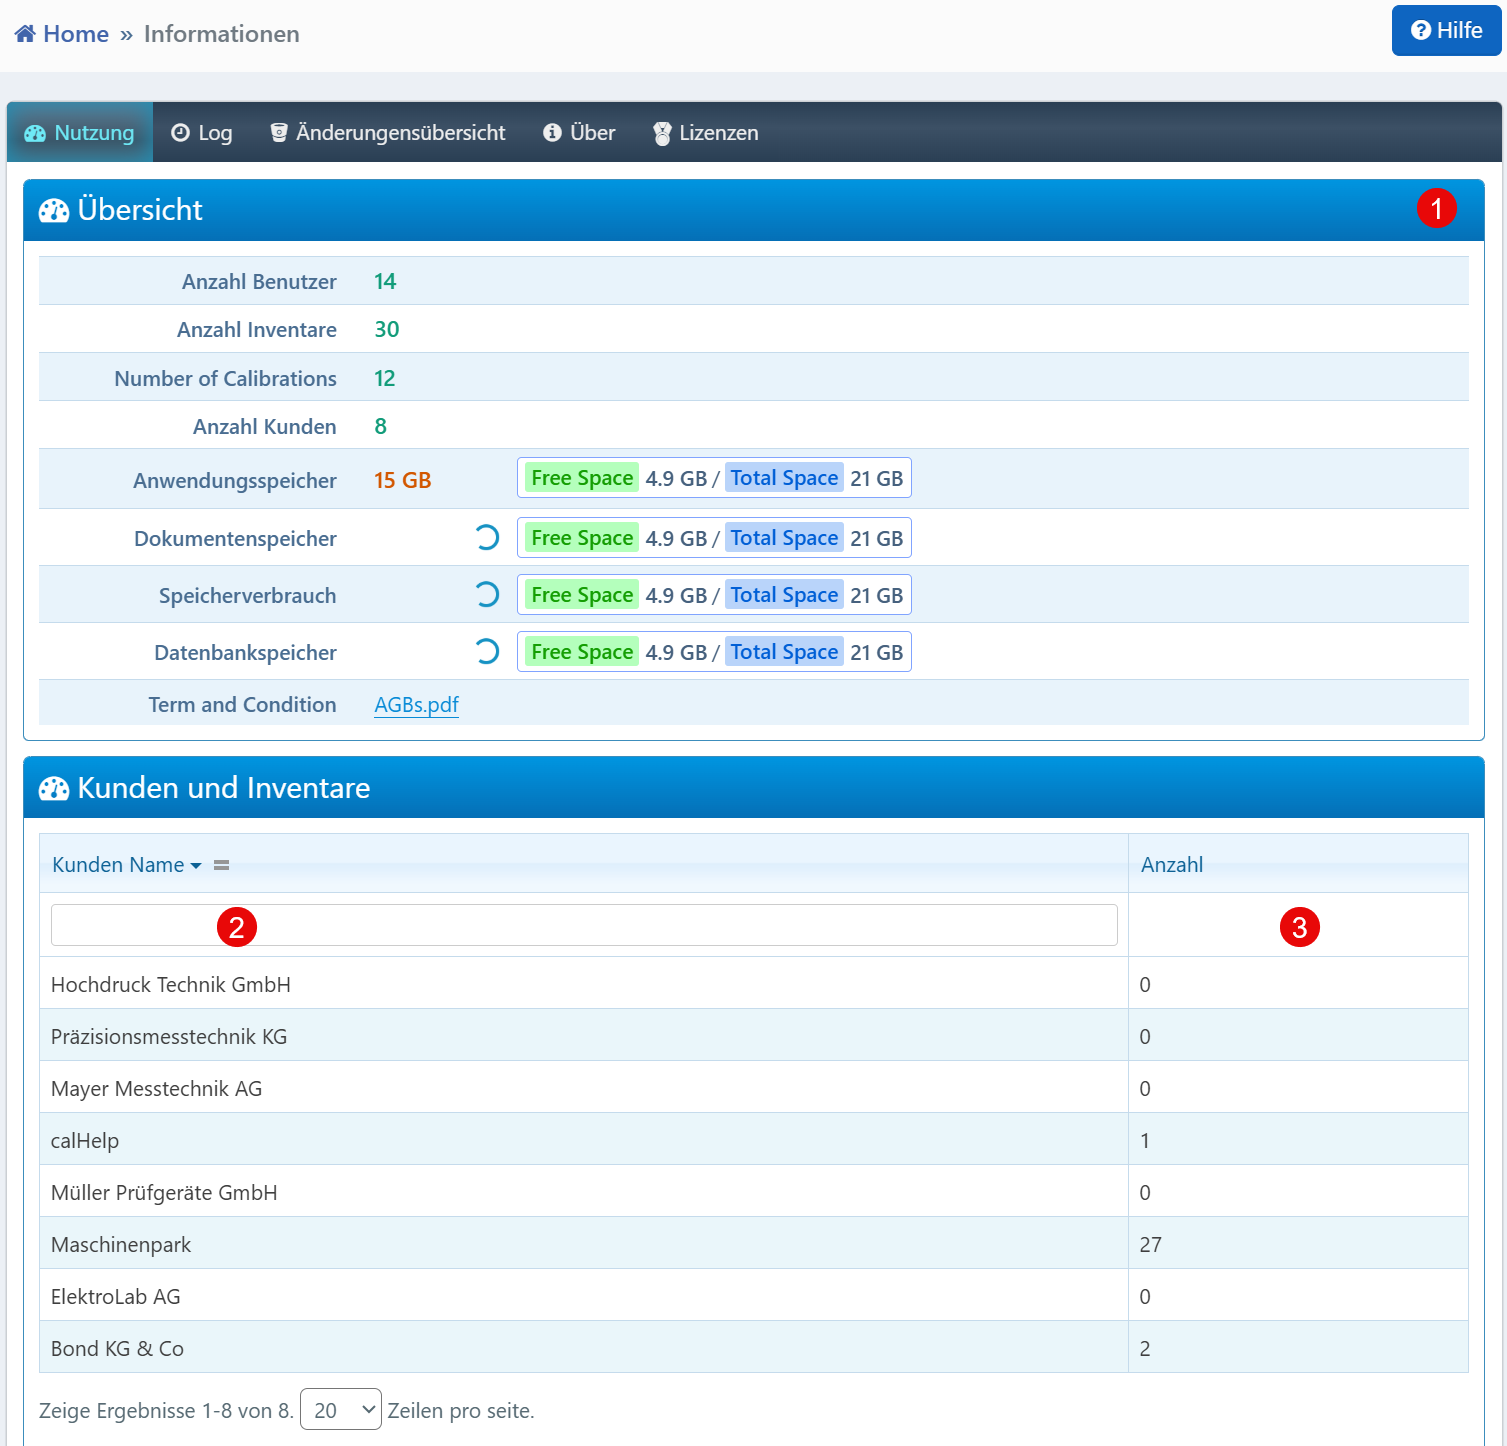The width and height of the screenshot is (1507, 1446).
Task: Click the Free Space badge for Anwendungsspeicher
Action: tap(582, 478)
